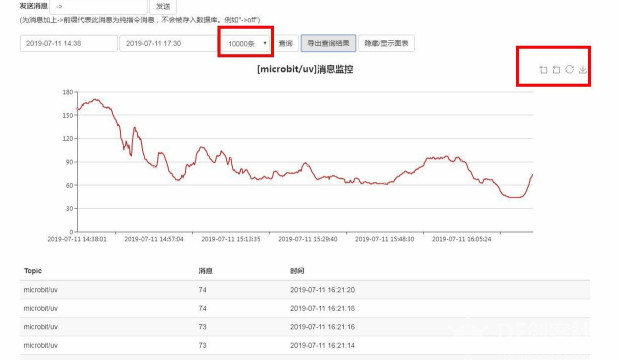Click the chart title [microbit/uv]消息监控
This screenshot has width=620, height=360.
(305, 69)
